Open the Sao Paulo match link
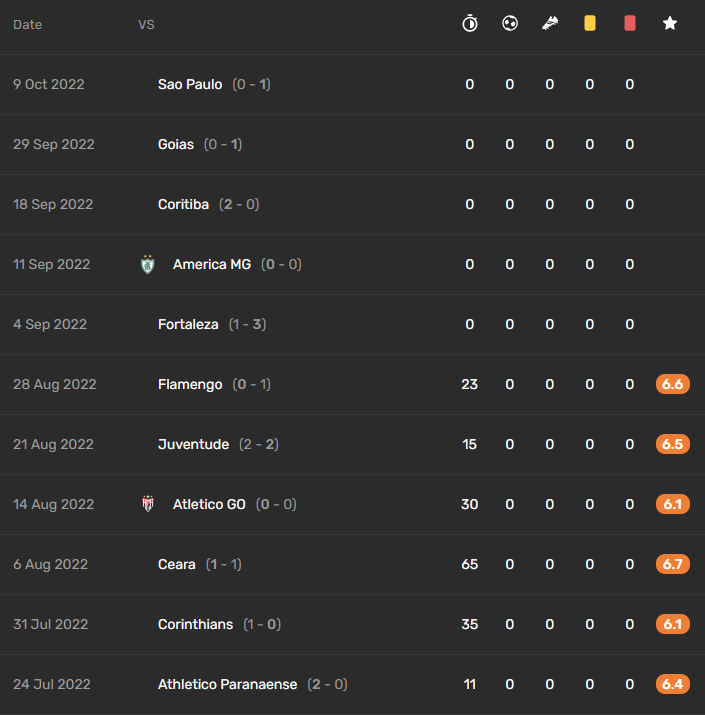705x715 pixels. (190, 84)
